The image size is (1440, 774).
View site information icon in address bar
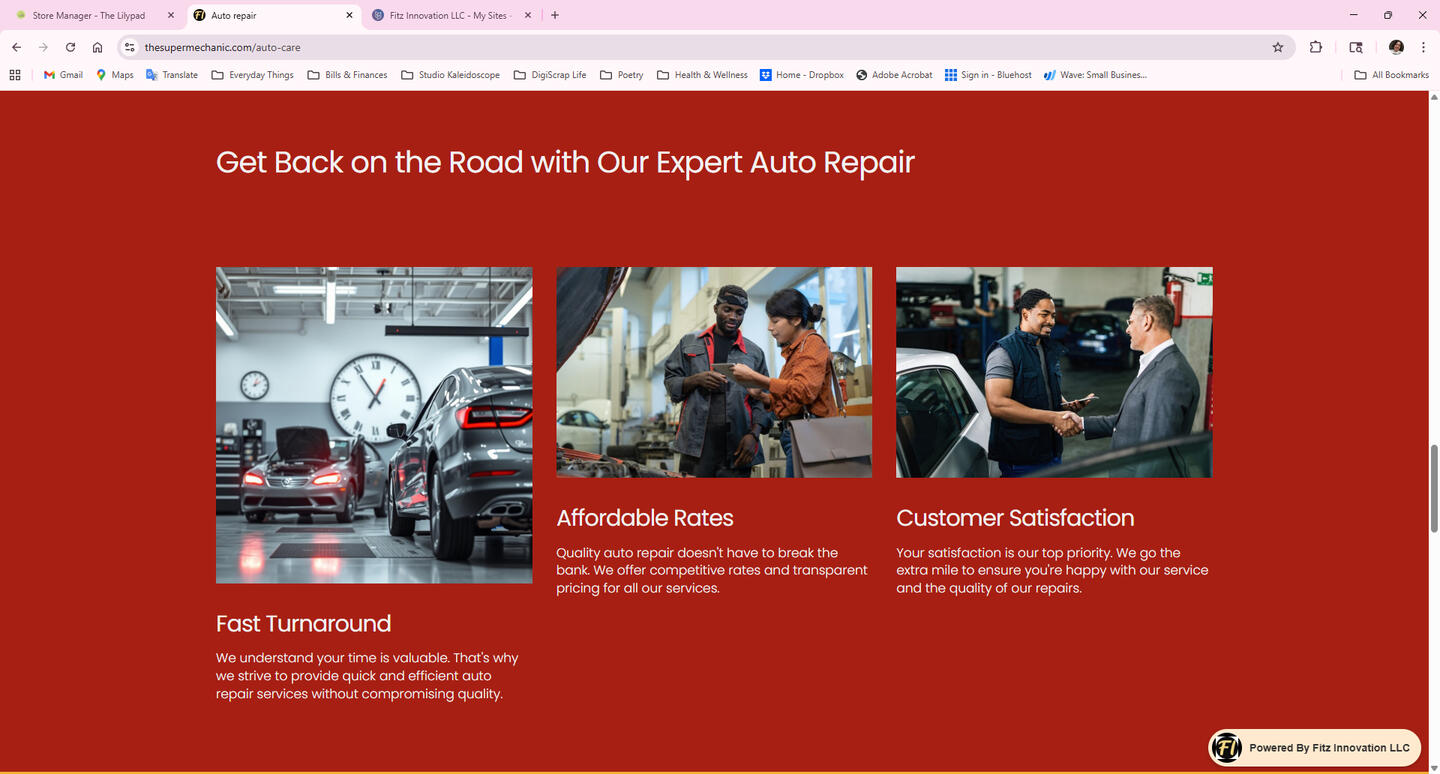[129, 47]
